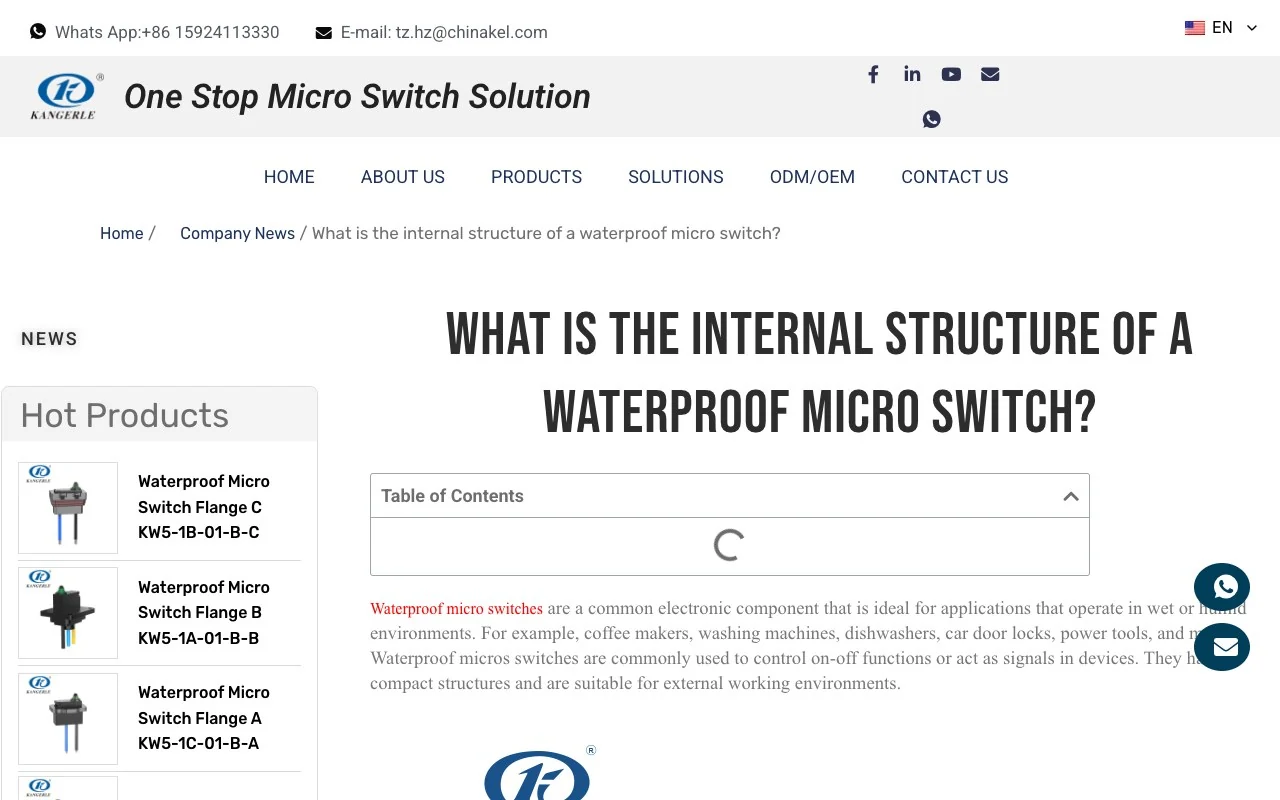The width and height of the screenshot is (1280, 800).
Task: Open the EN language dropdown arrow
Action: [x=1251, y=28]
